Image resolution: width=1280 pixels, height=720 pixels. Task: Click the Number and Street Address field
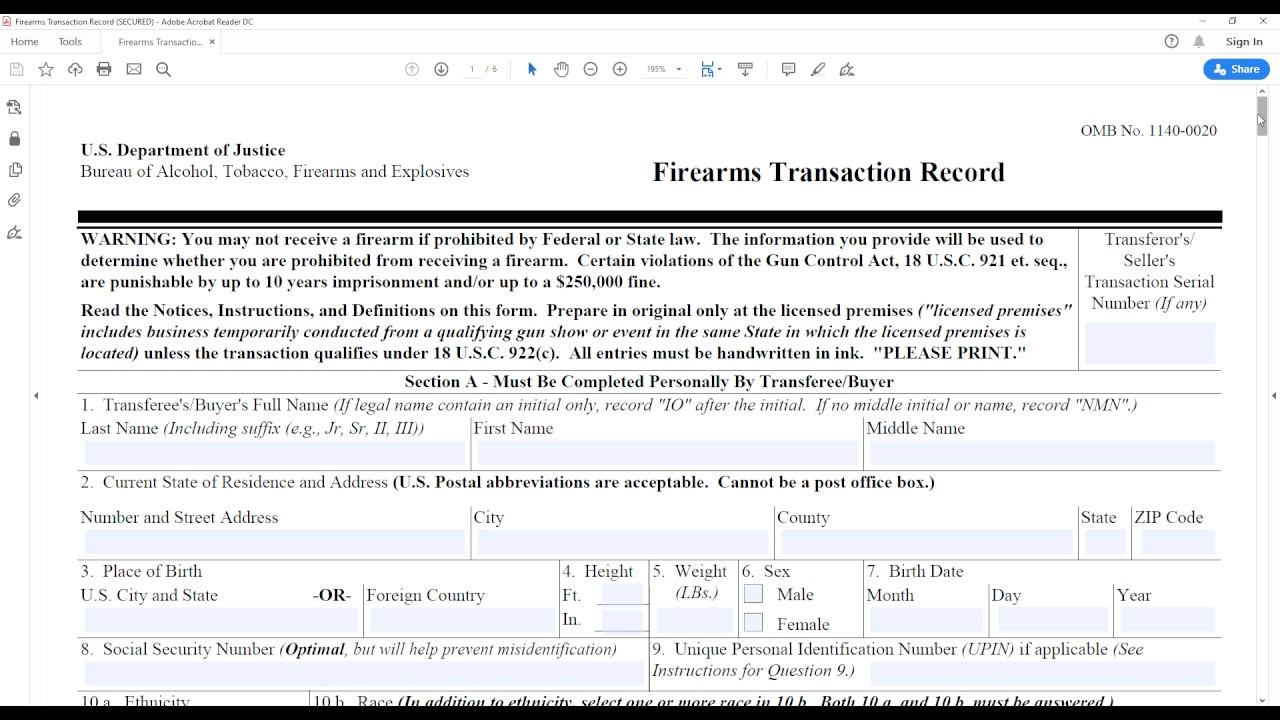click(275, 543)
